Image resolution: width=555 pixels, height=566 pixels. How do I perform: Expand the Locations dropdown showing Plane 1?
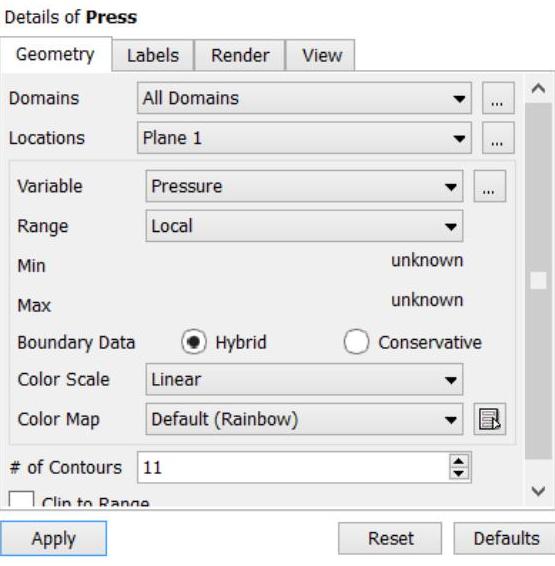[x=304, y=138]
